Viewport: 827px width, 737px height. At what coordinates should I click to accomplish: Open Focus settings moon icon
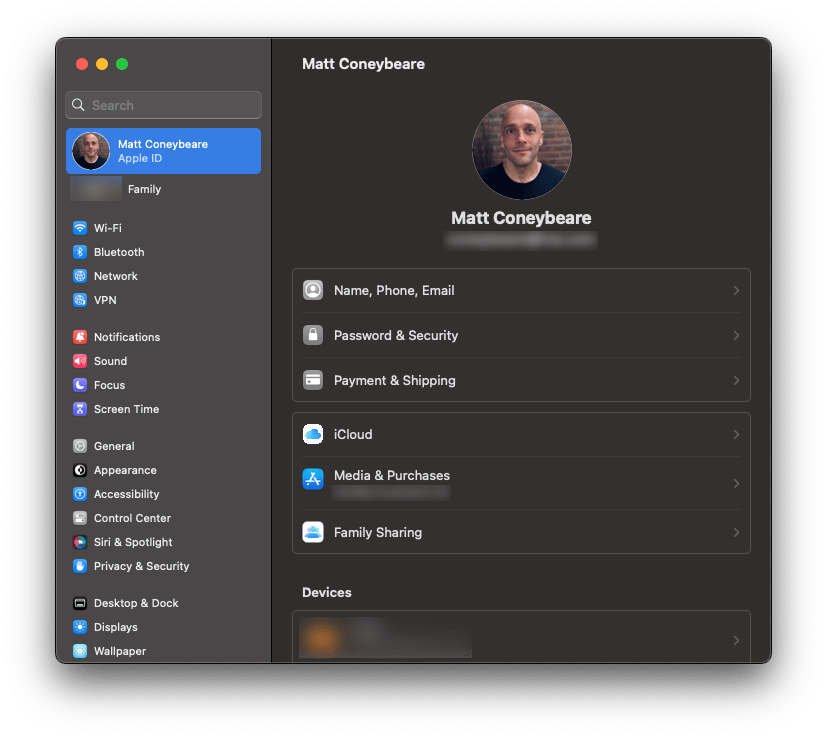click(80, 385)
